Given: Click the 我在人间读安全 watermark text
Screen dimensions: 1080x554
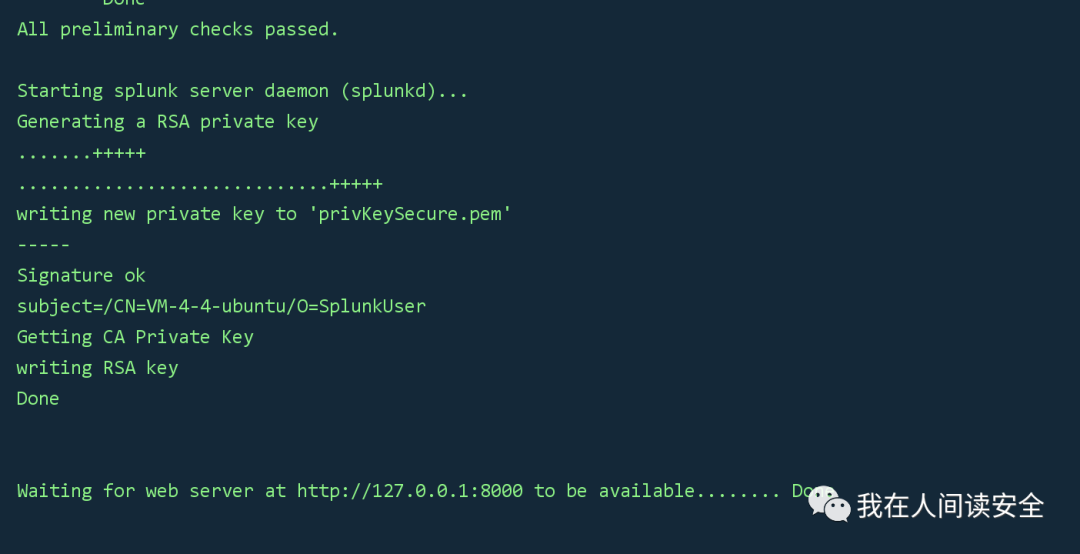Looking at the screenshot, I should [x=951, y=506].
